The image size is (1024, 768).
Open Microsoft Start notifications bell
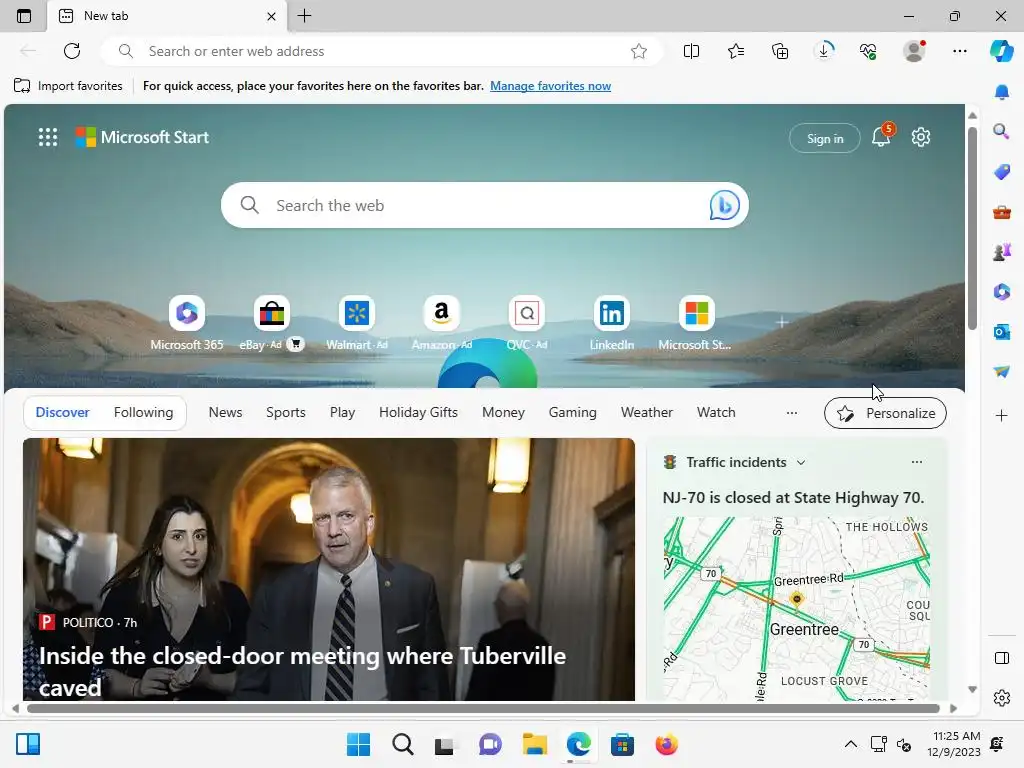881,136
